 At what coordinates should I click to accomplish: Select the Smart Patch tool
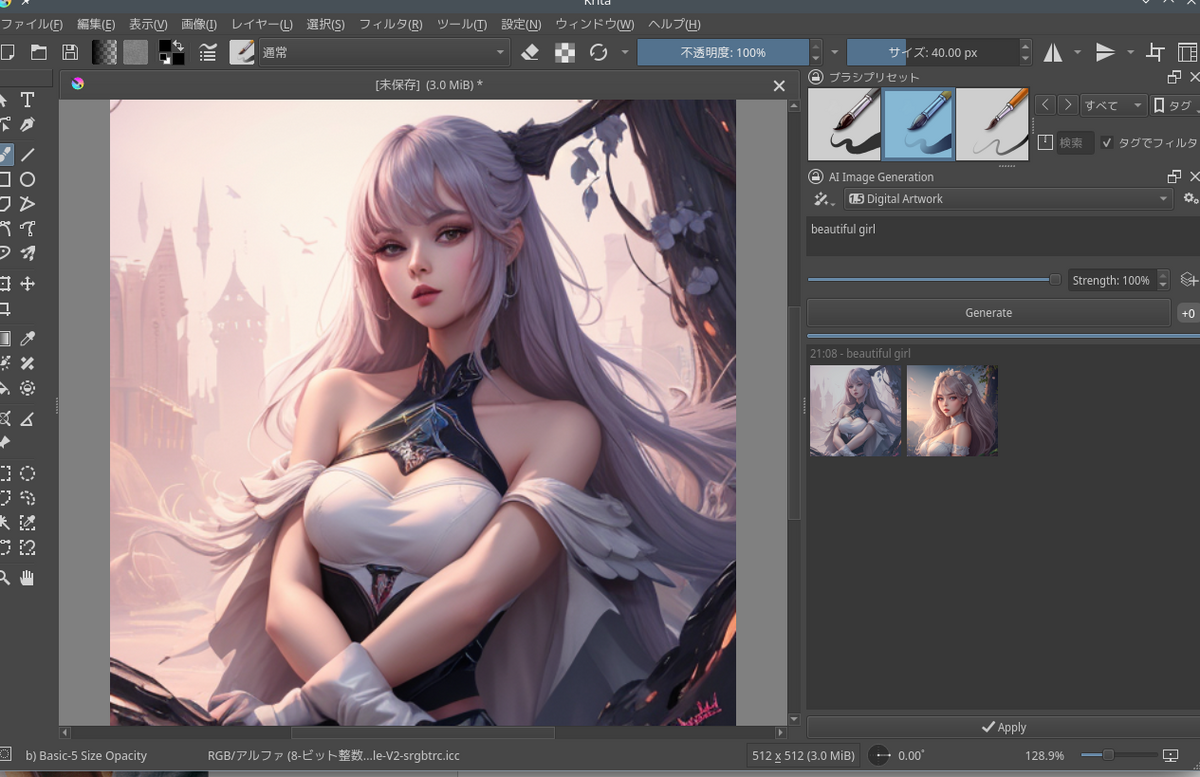coord(28,364)
